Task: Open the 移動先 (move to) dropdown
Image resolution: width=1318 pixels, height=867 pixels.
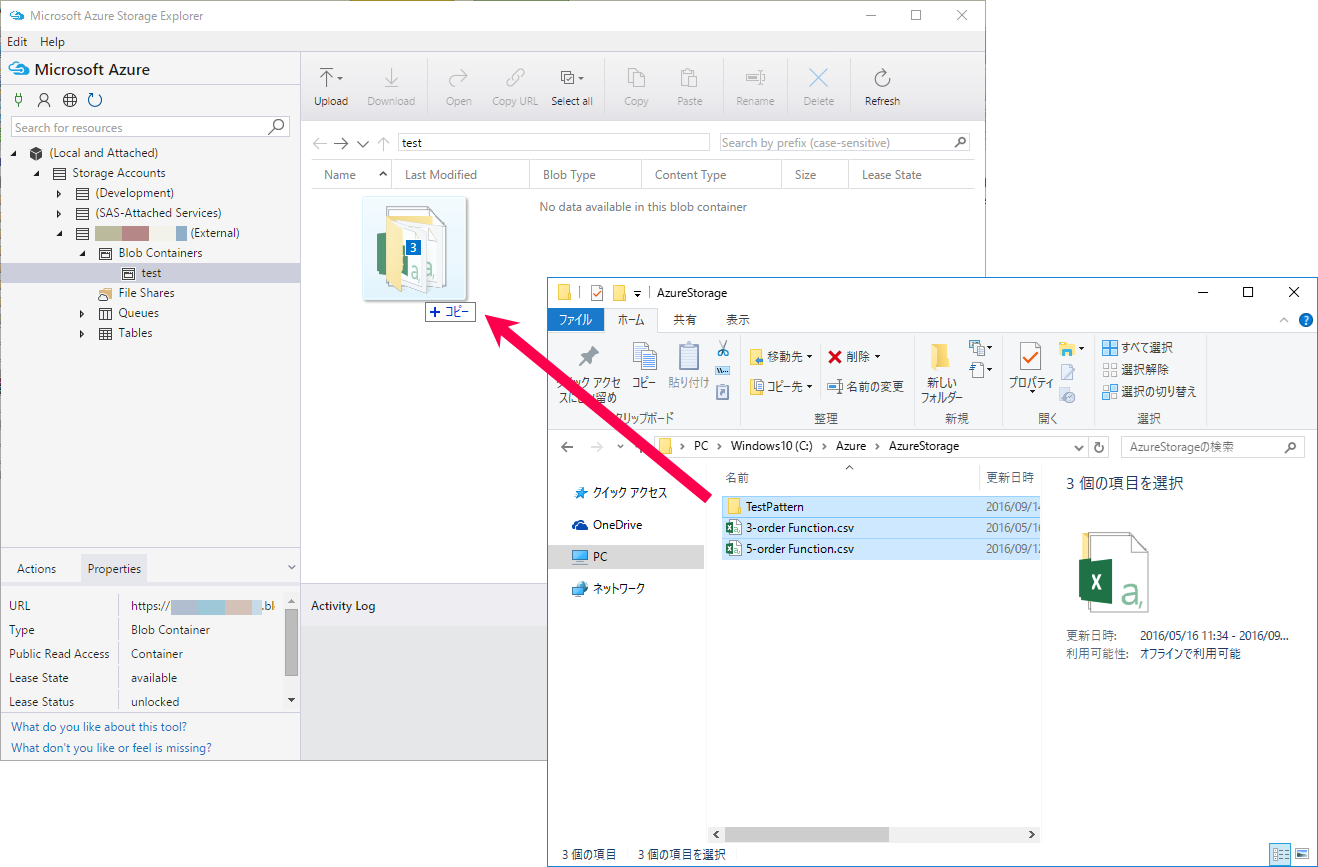Action: click(x=781, y=357)
